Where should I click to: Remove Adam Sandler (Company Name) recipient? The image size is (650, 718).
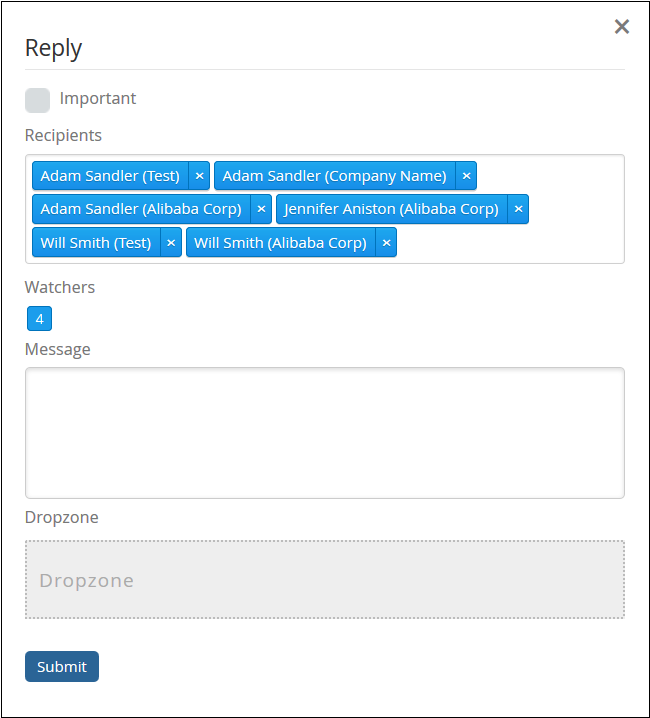pyautogui.click(x=466, y=176)
